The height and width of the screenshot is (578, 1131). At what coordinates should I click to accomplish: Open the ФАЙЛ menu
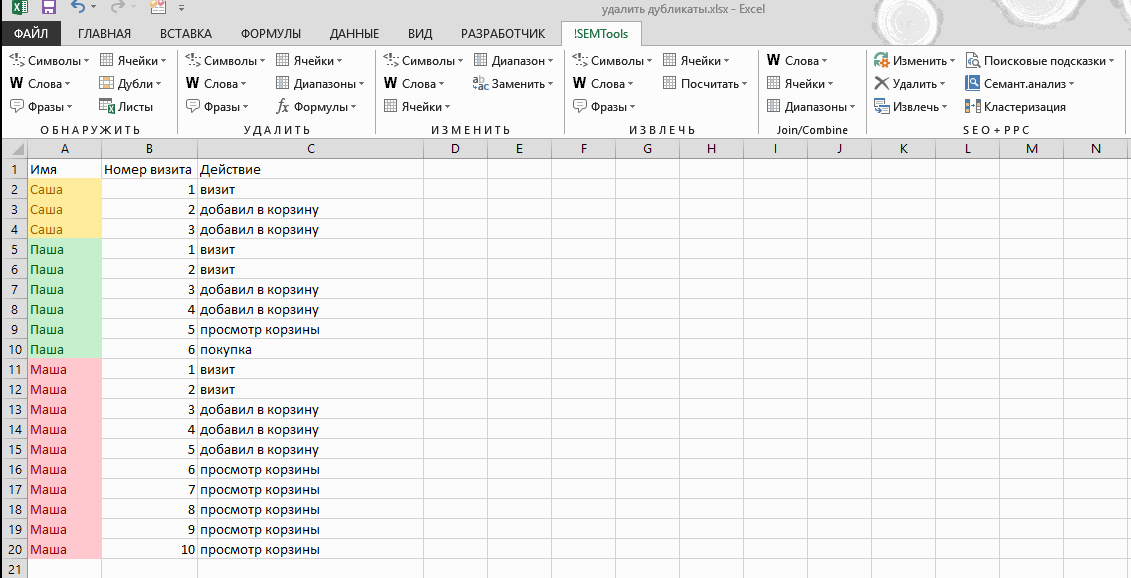point(31,34)
